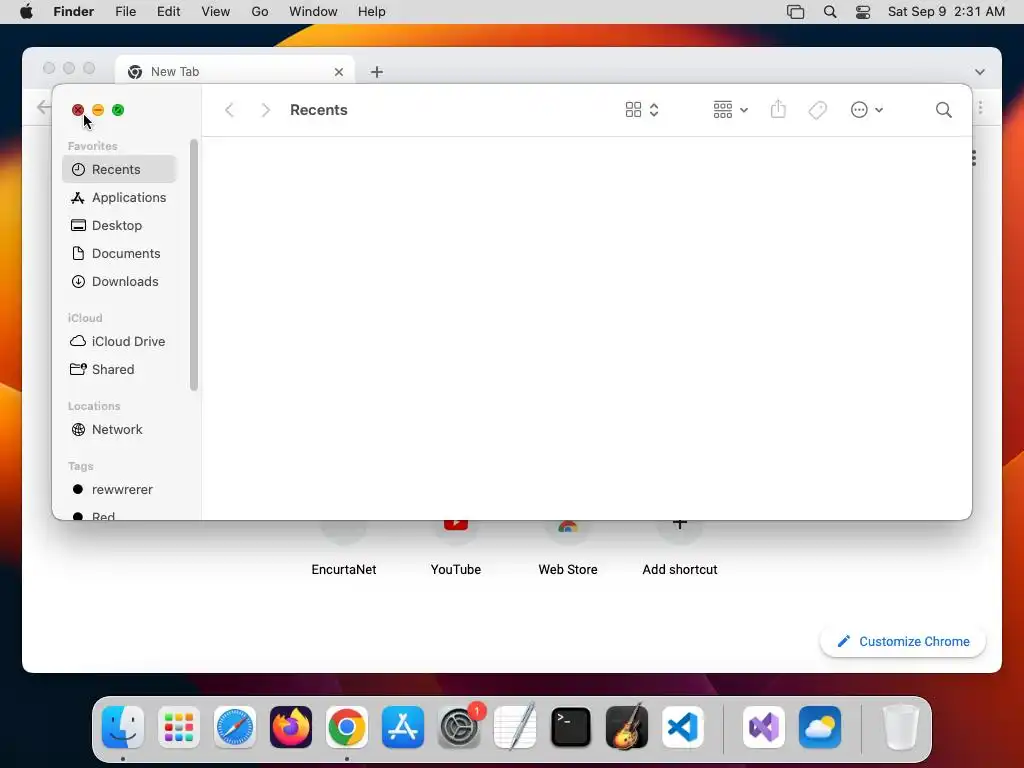This screenshot has height=768, width=1024.
Task: Click the Share toolbar icon
Action: tap(778, 109)
